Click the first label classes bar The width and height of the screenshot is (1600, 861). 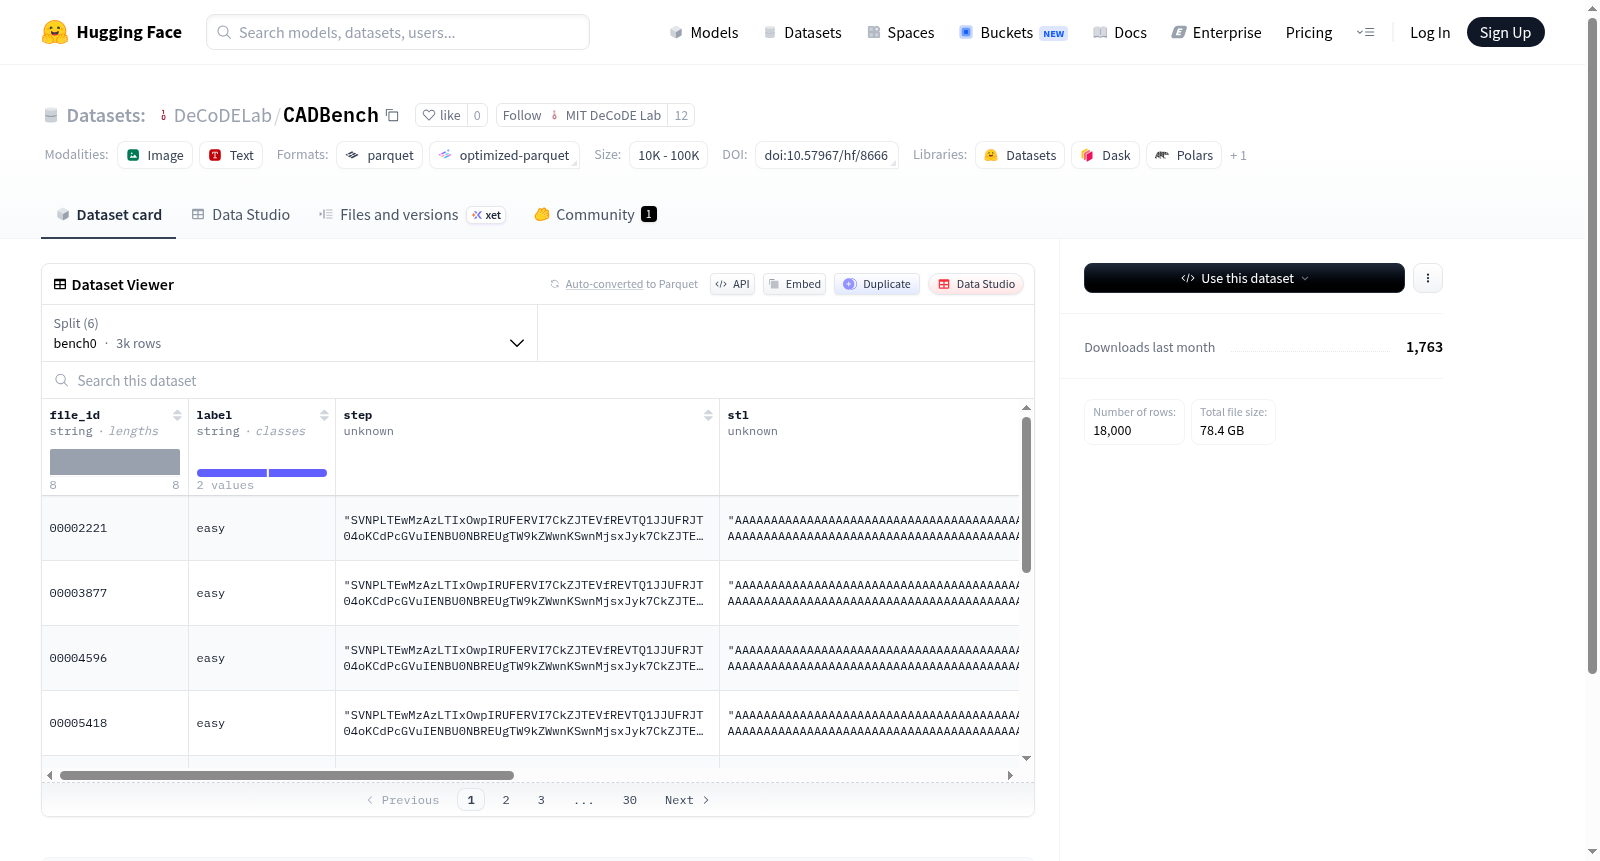click(232, 473)
